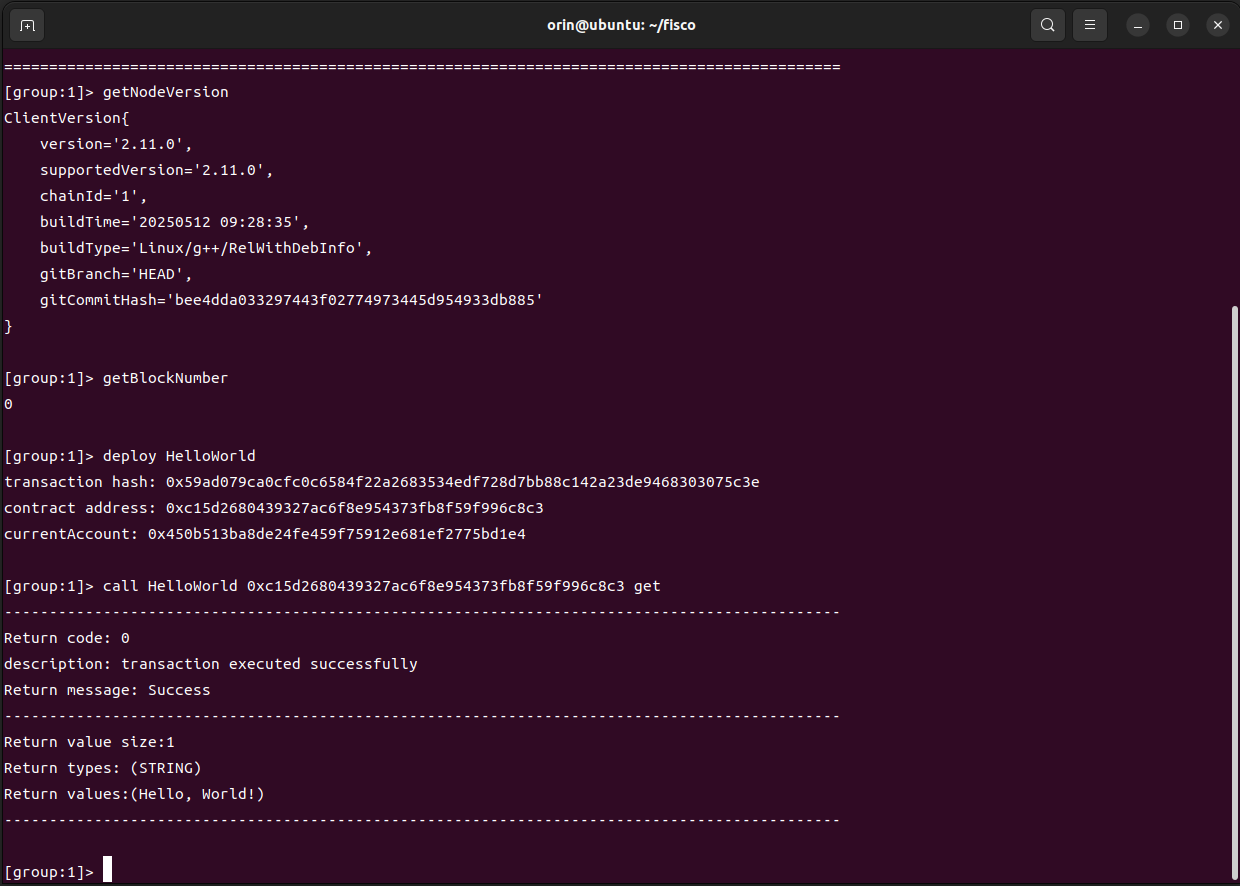Click the supportedVersion='2.11.0' line
Screen dimensions: 1240x886
pos(157,170)
